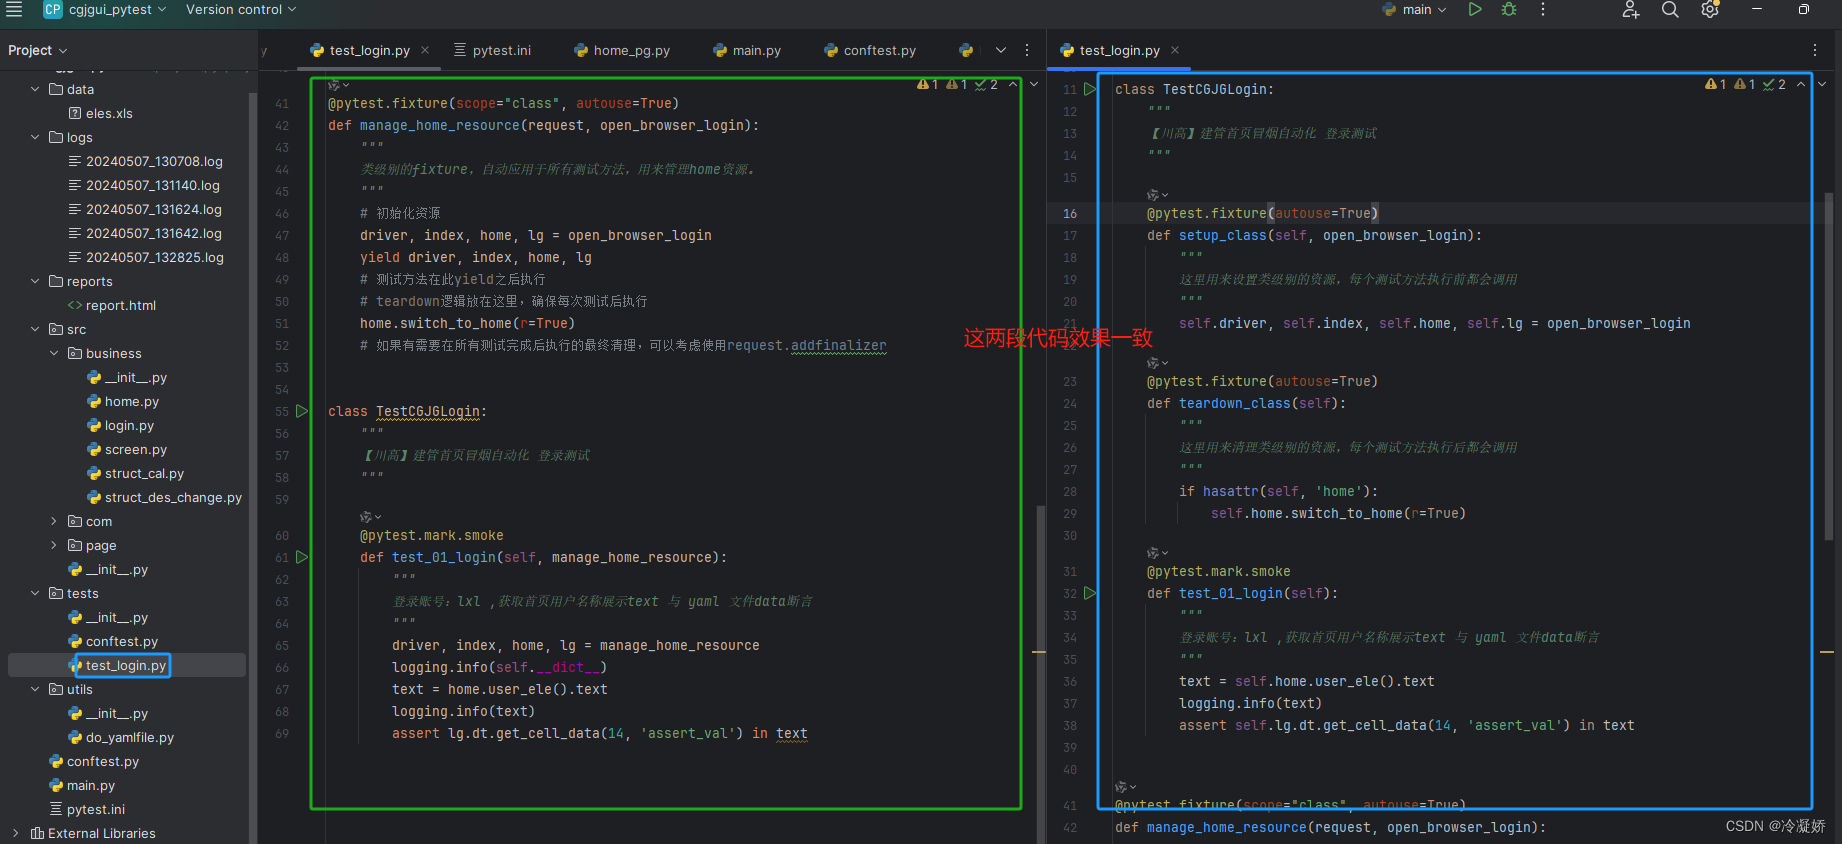The width and height of the screenshot is (1842, 844).
Task: Click left editor typo check indicator
Action: tap(986, 84)
